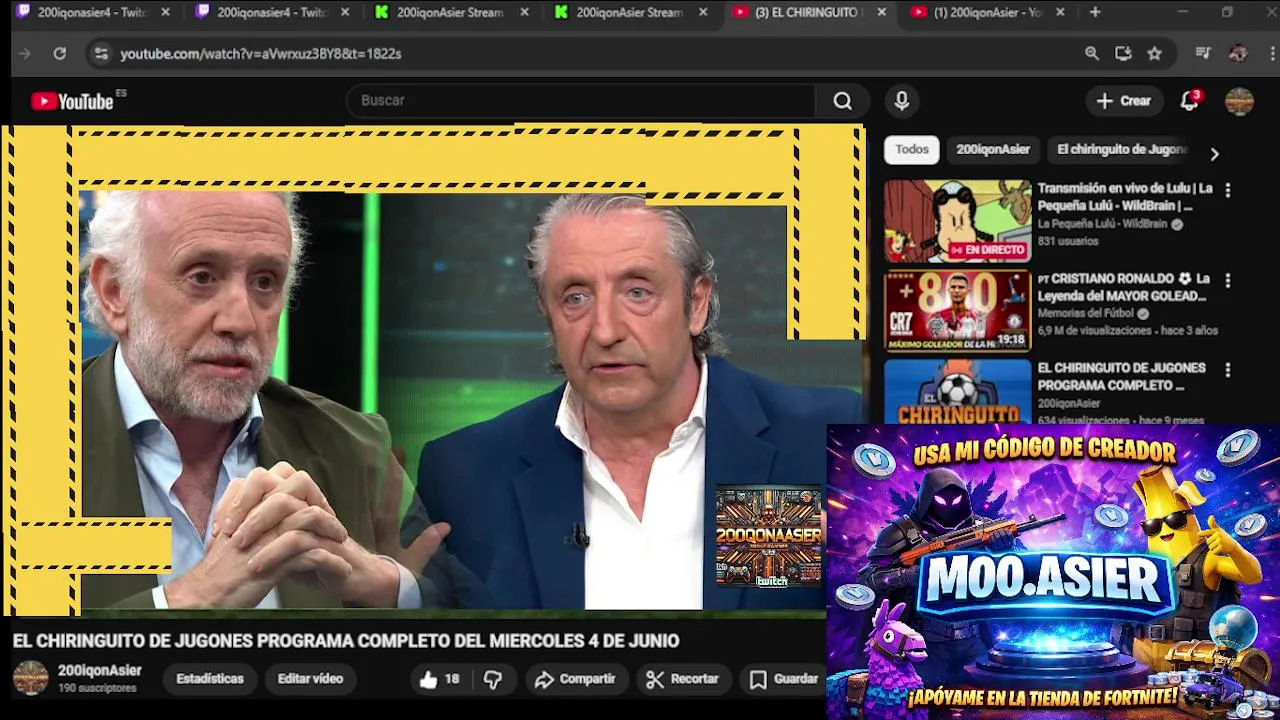Open the 200iqonAsier channel name link under the video
Image resolution: width=1280 pixels, height=720 pixels.
point(100,671)
